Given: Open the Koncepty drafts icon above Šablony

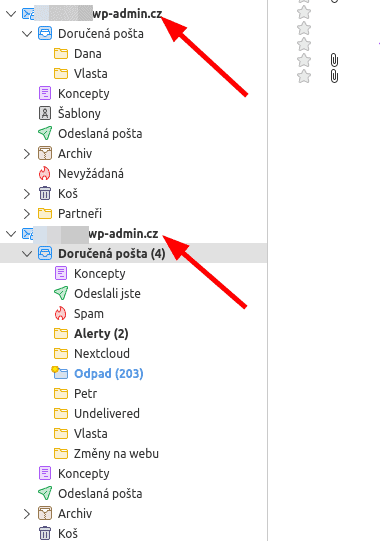Looking at the screenshot, I should [45, 94].
